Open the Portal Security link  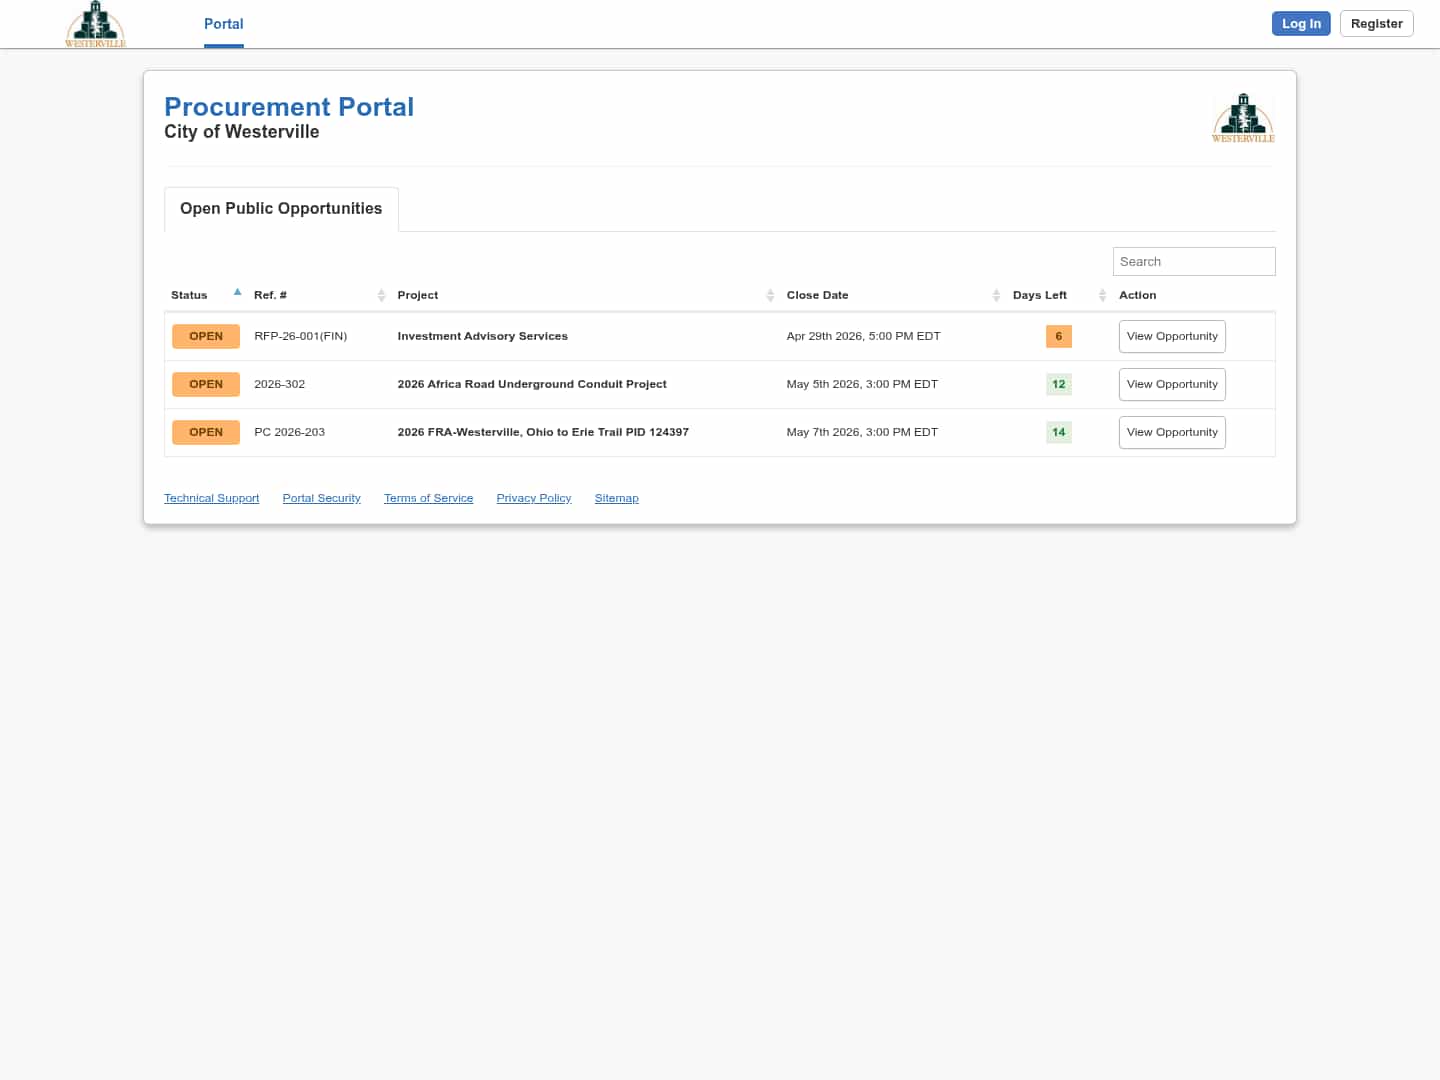click(x=321, y=498)
